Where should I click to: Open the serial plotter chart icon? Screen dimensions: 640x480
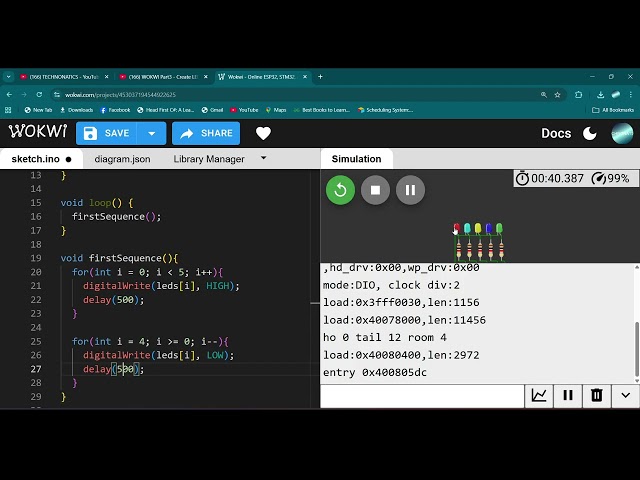point(539,395)
